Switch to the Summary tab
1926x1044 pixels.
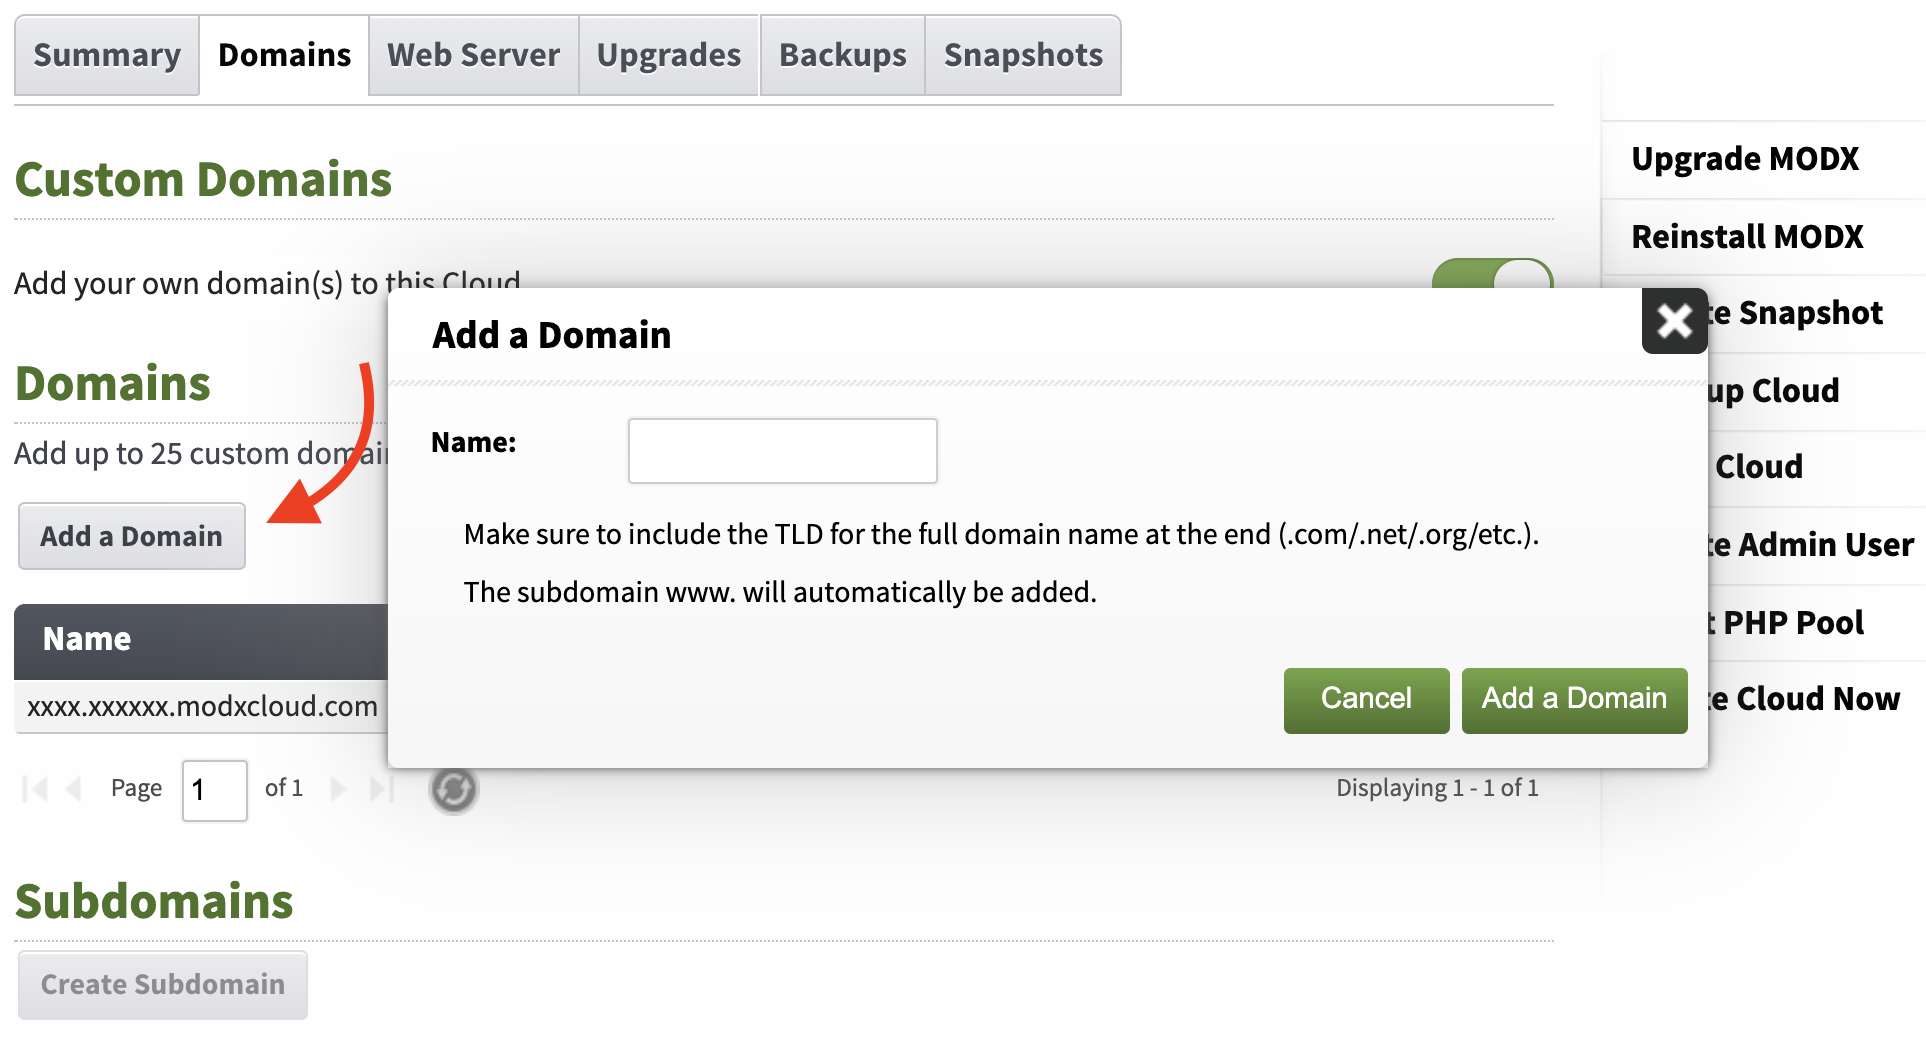tap(106, 55)
